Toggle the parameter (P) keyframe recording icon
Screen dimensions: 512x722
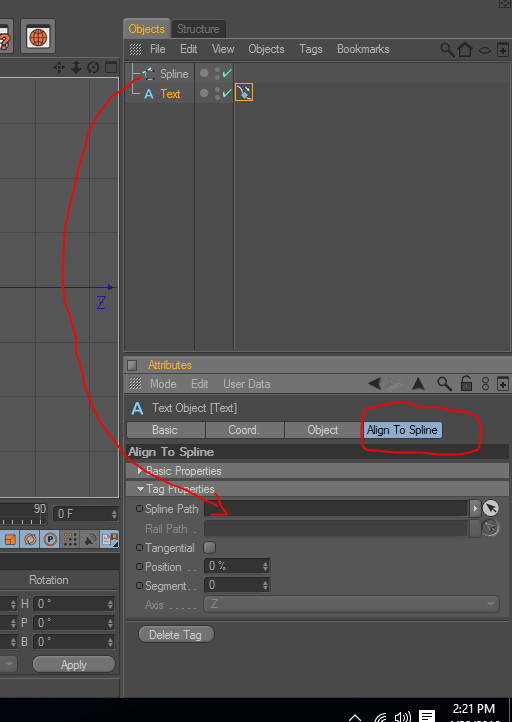point(50,539)
